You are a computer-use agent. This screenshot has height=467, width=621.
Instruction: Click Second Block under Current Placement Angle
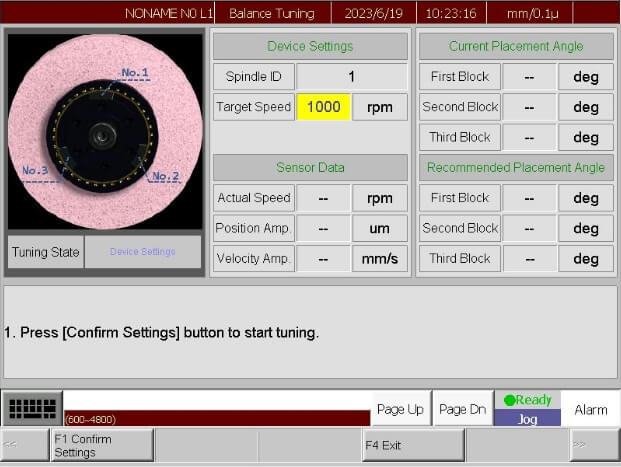[x=460, y=107]
